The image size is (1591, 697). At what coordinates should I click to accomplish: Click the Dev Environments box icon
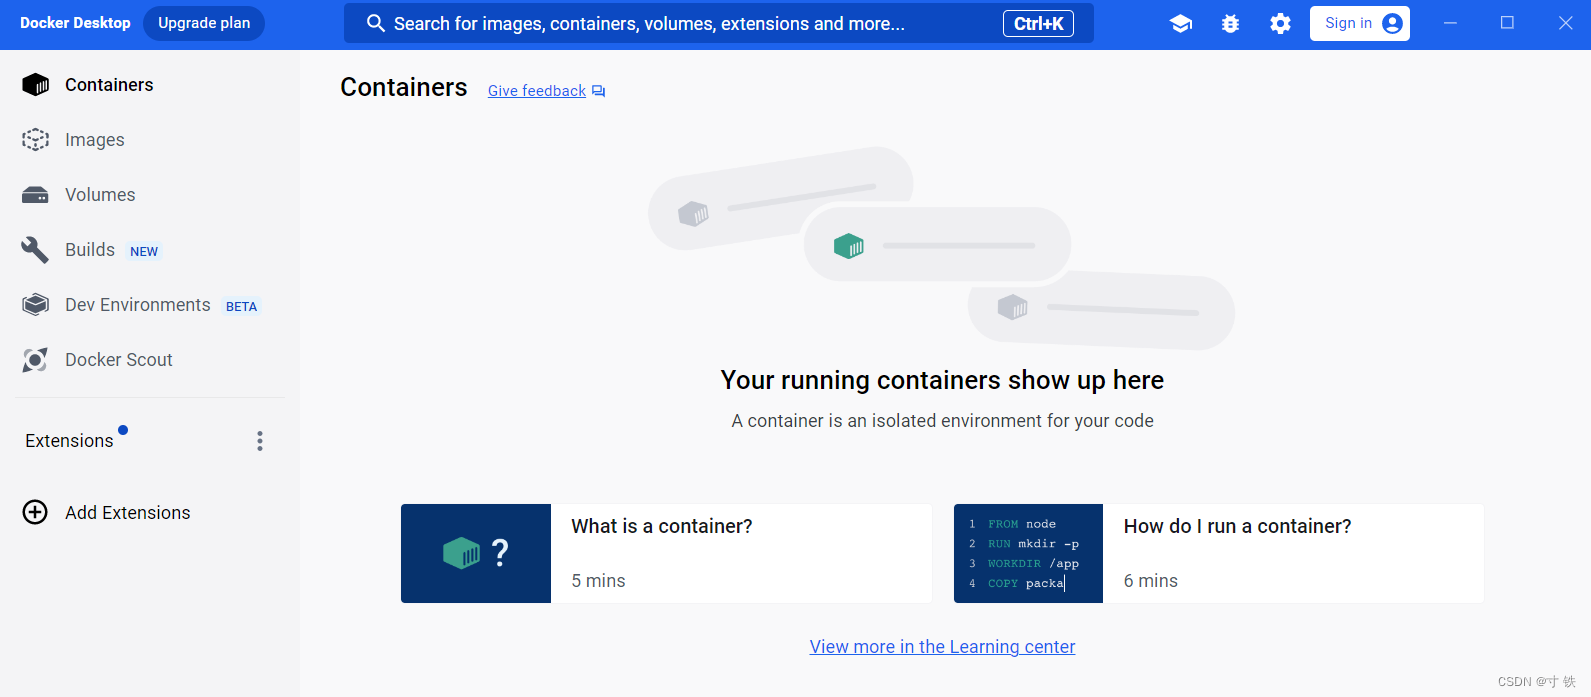(36, 305)
